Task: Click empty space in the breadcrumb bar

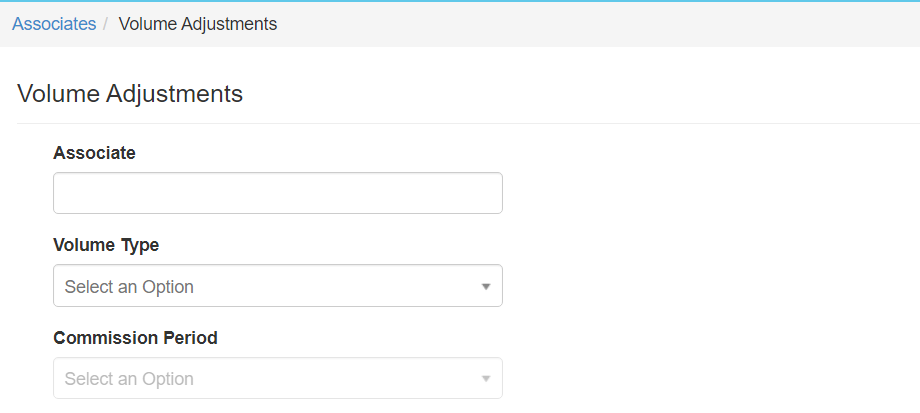Action: pyautogui.click(x=600, y=24)
